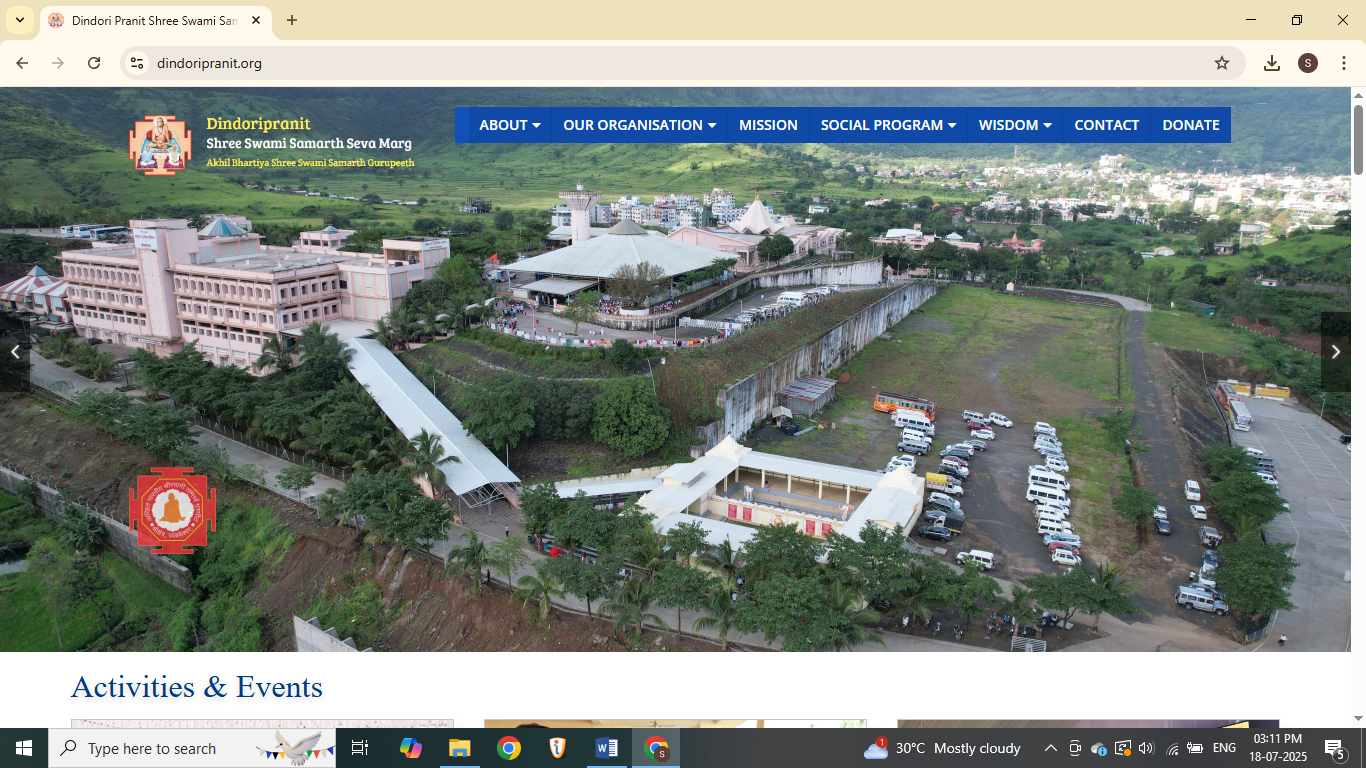1366x768 pixels.
Task: Reload the page with the refresh icon
Action: click(94, 63)
